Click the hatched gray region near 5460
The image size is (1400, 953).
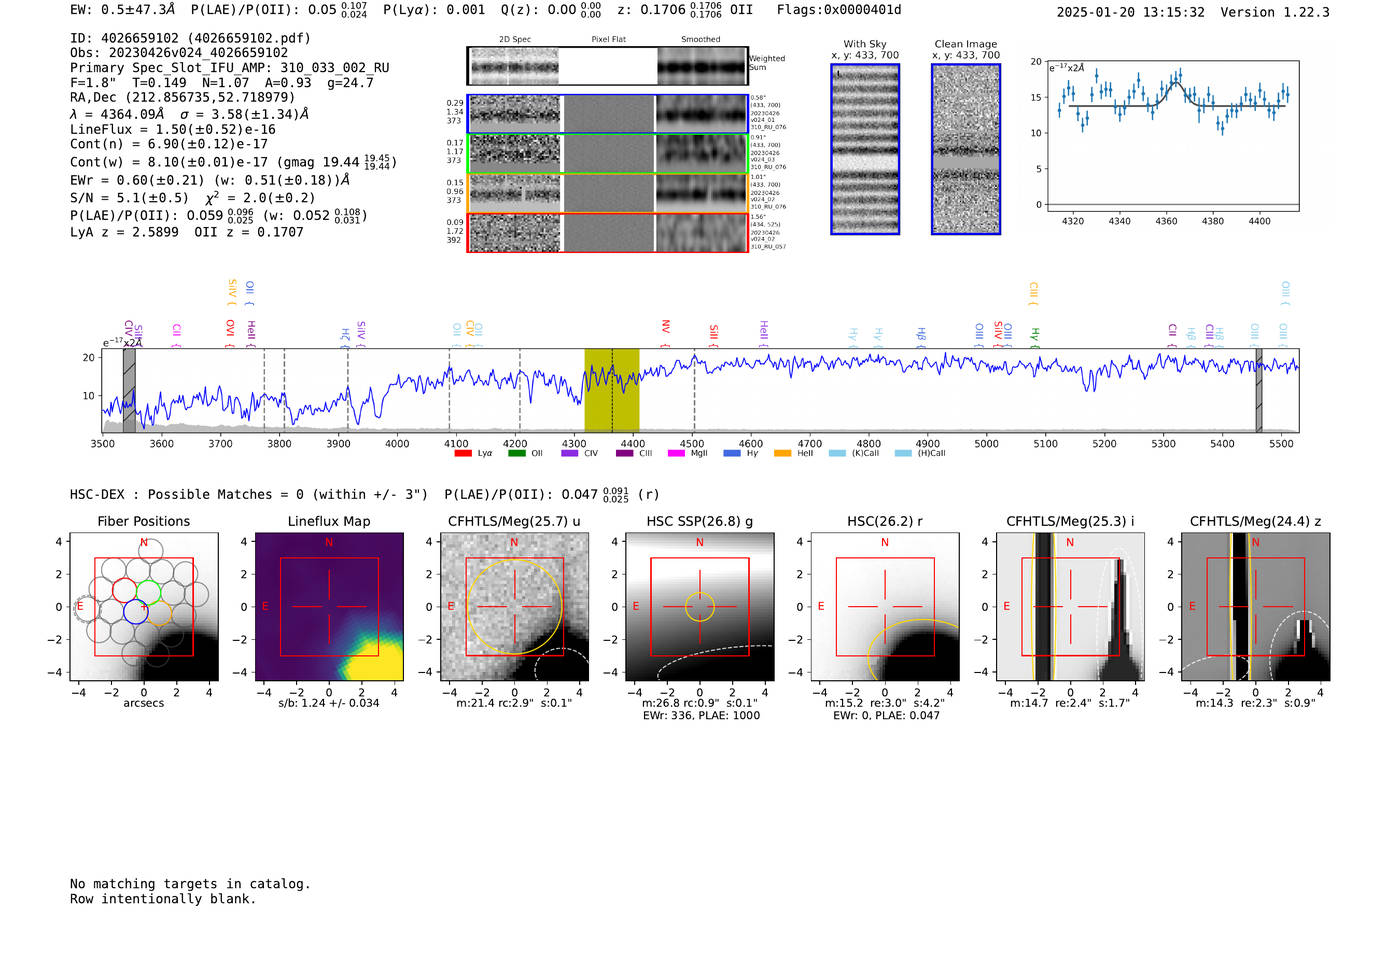(x=1259, y=390)
